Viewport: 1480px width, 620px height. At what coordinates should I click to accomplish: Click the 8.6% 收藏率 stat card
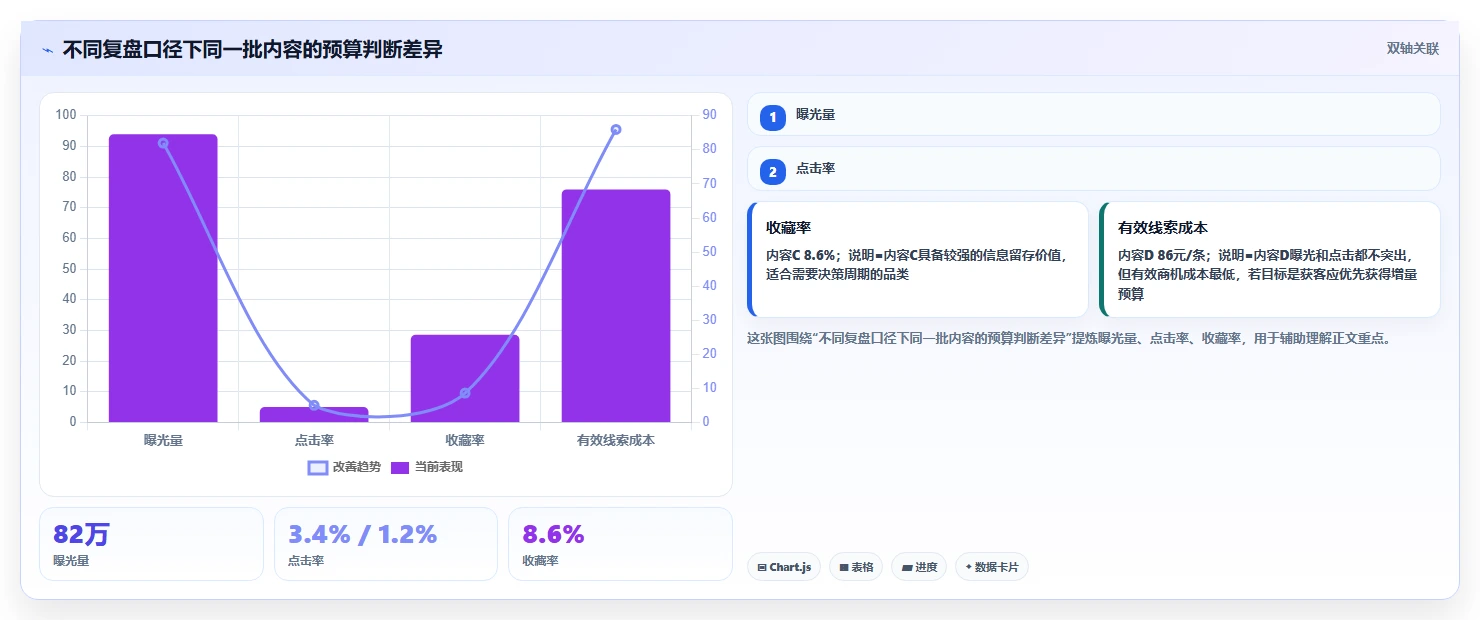click(620, 544)
